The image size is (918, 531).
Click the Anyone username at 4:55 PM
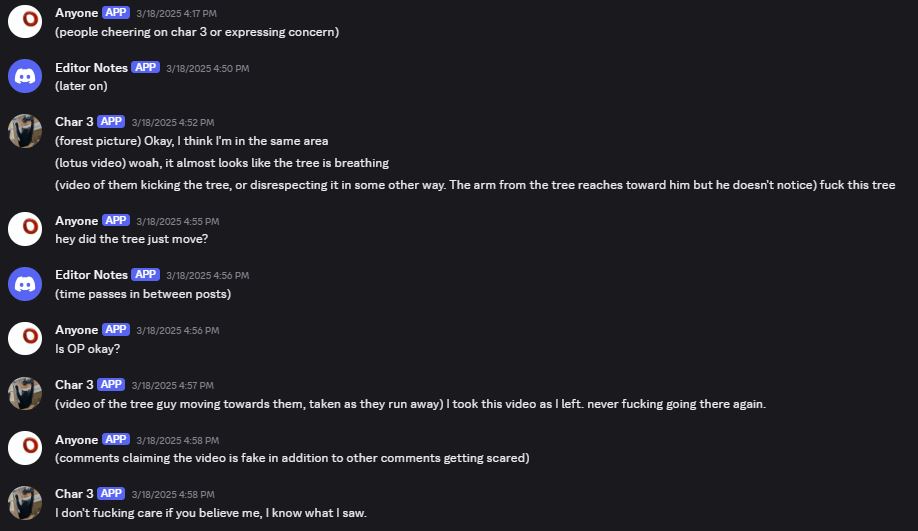76,221
